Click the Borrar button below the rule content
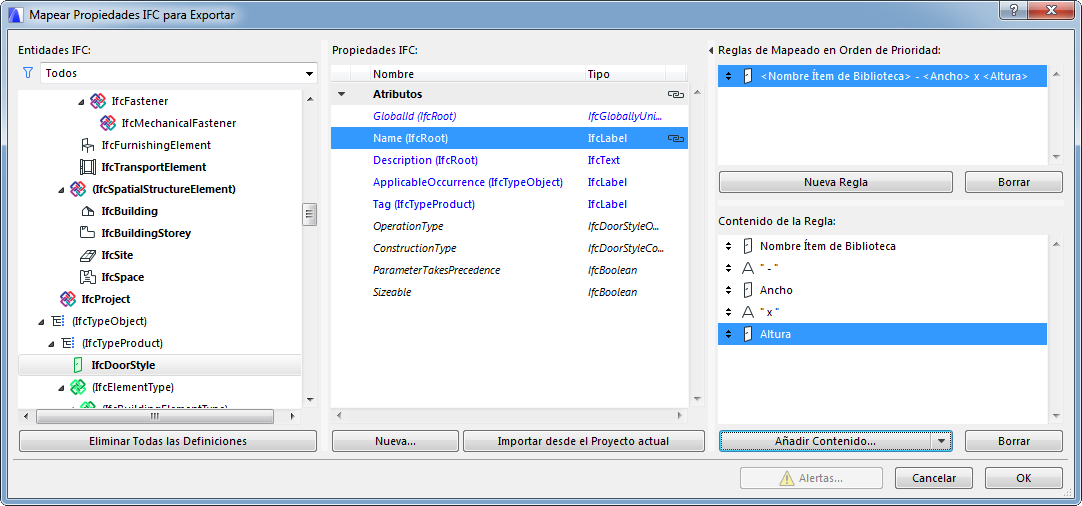The height and width of the screenshot is (506, 1082). click(x=1013, y=441)
